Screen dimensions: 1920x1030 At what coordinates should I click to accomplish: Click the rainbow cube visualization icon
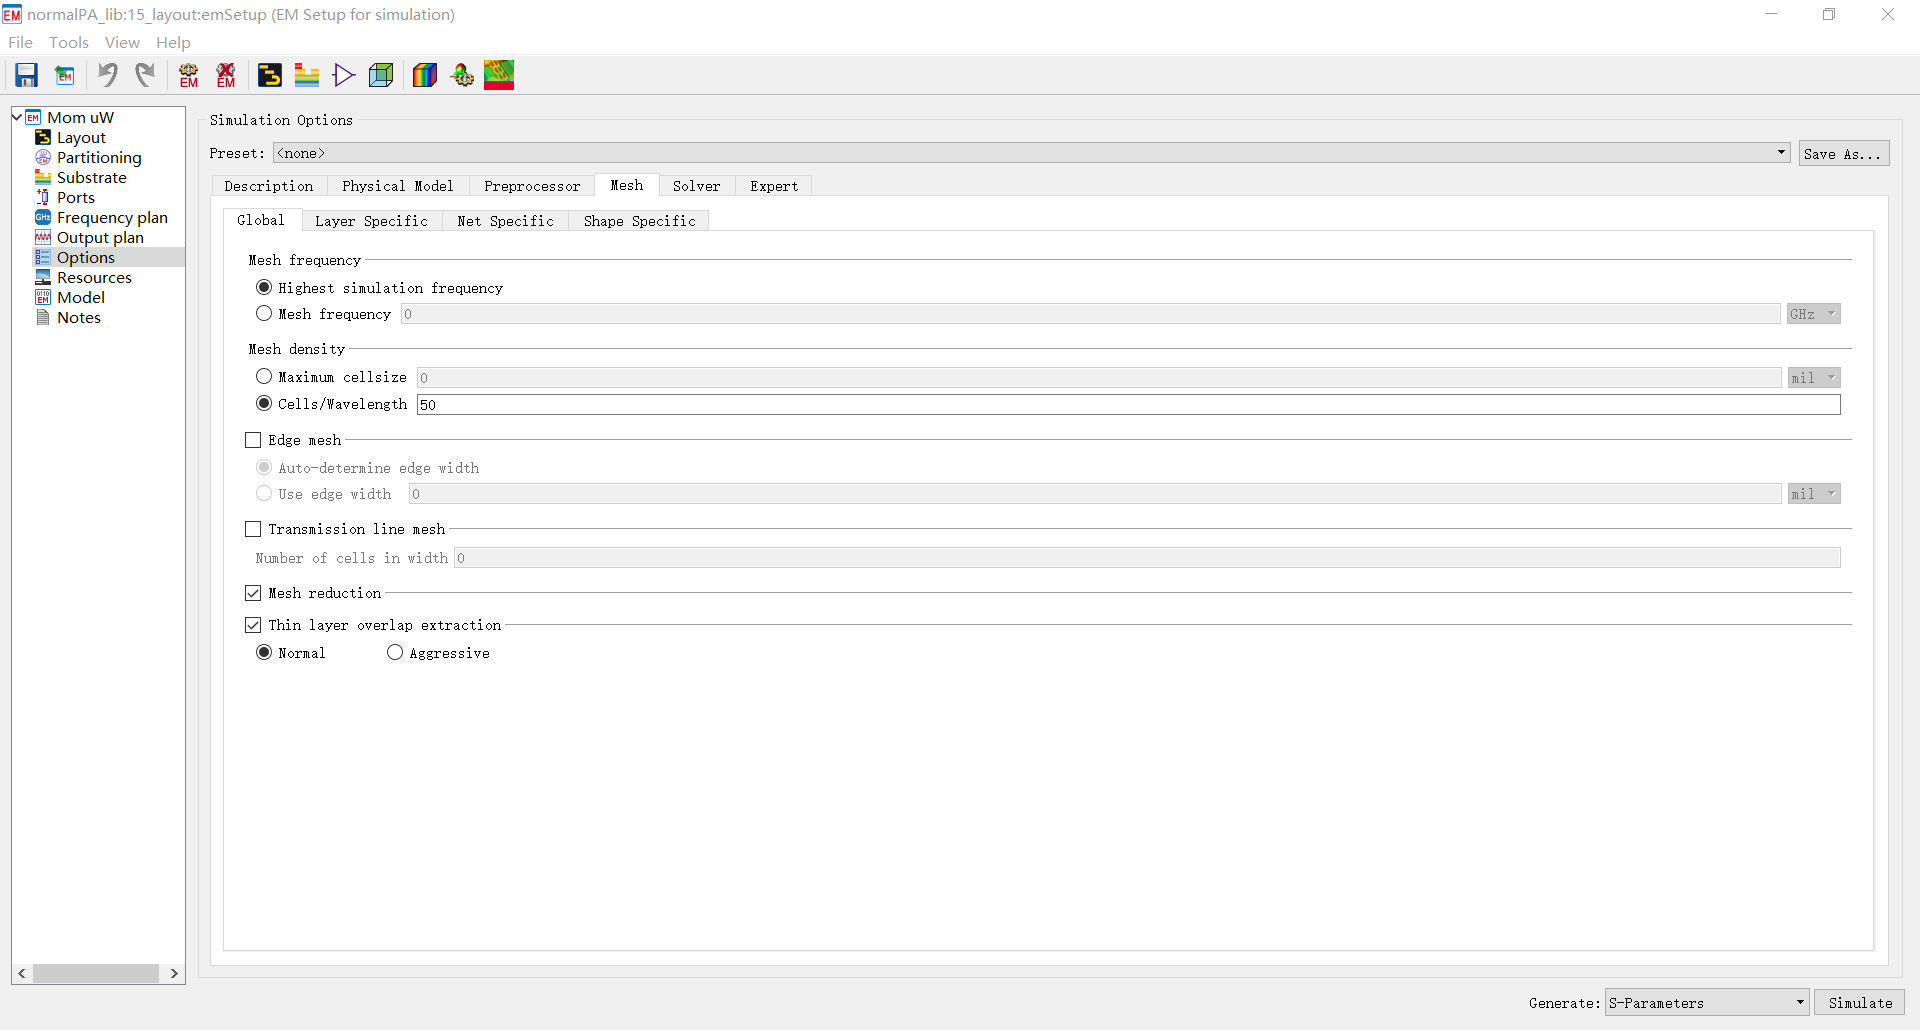pos(425,75)
